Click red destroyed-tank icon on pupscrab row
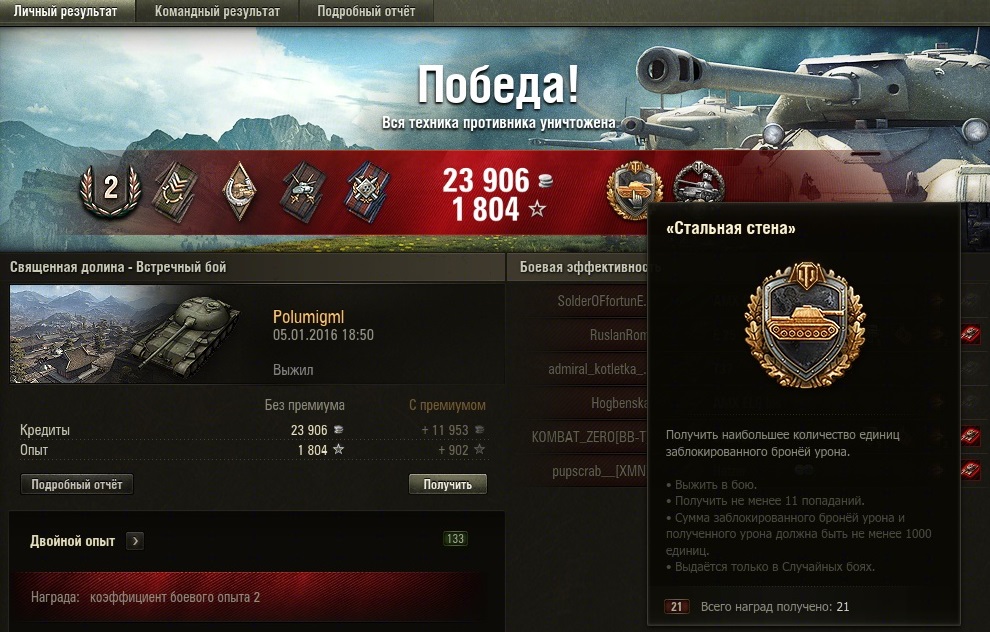This screenshot has width=990, height=632. [x=970, y=470]
